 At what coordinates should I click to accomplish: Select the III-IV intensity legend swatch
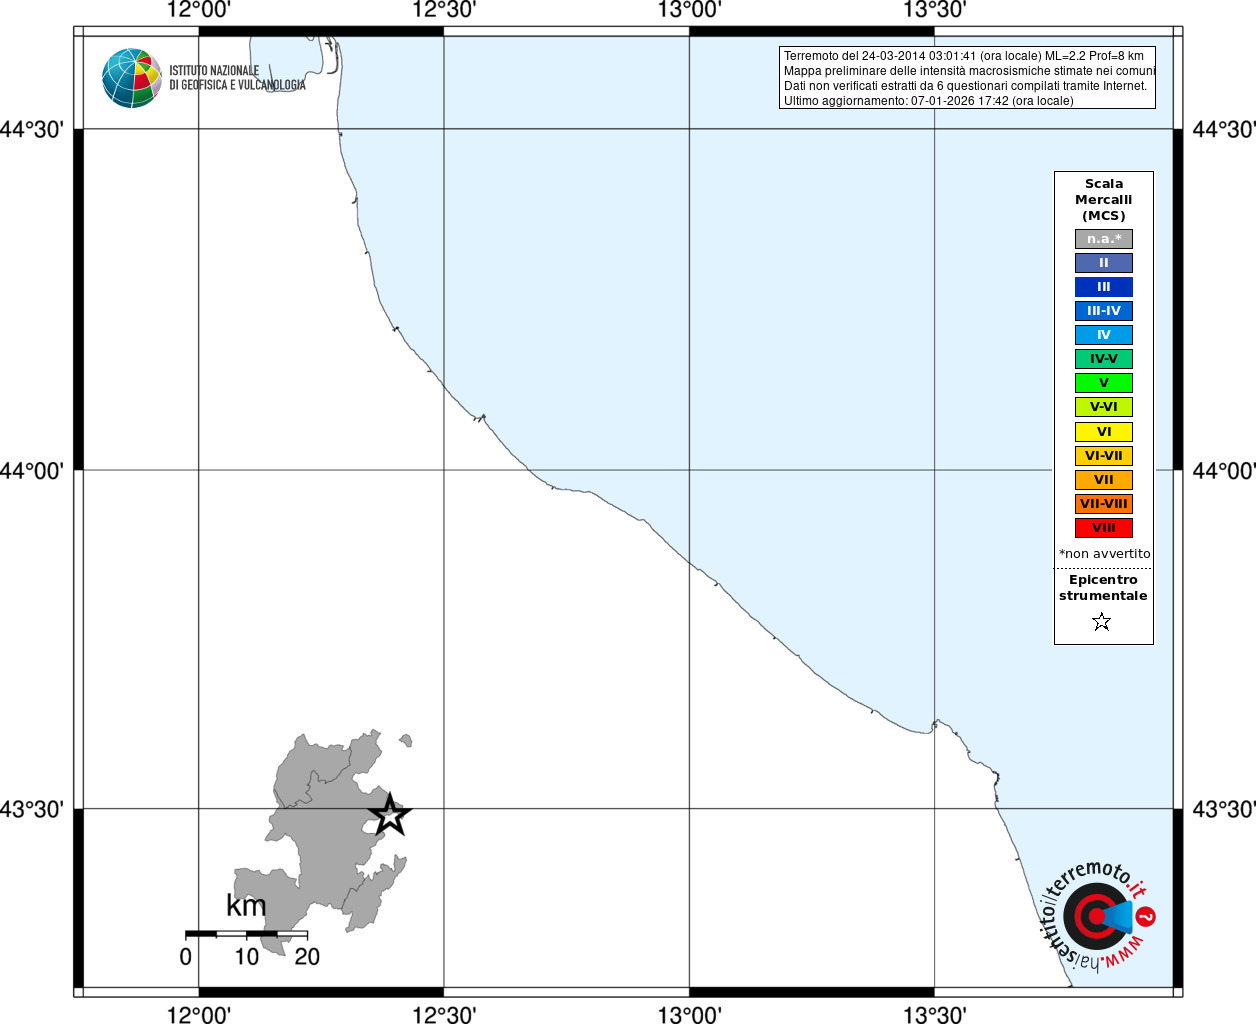(1104, 311)
